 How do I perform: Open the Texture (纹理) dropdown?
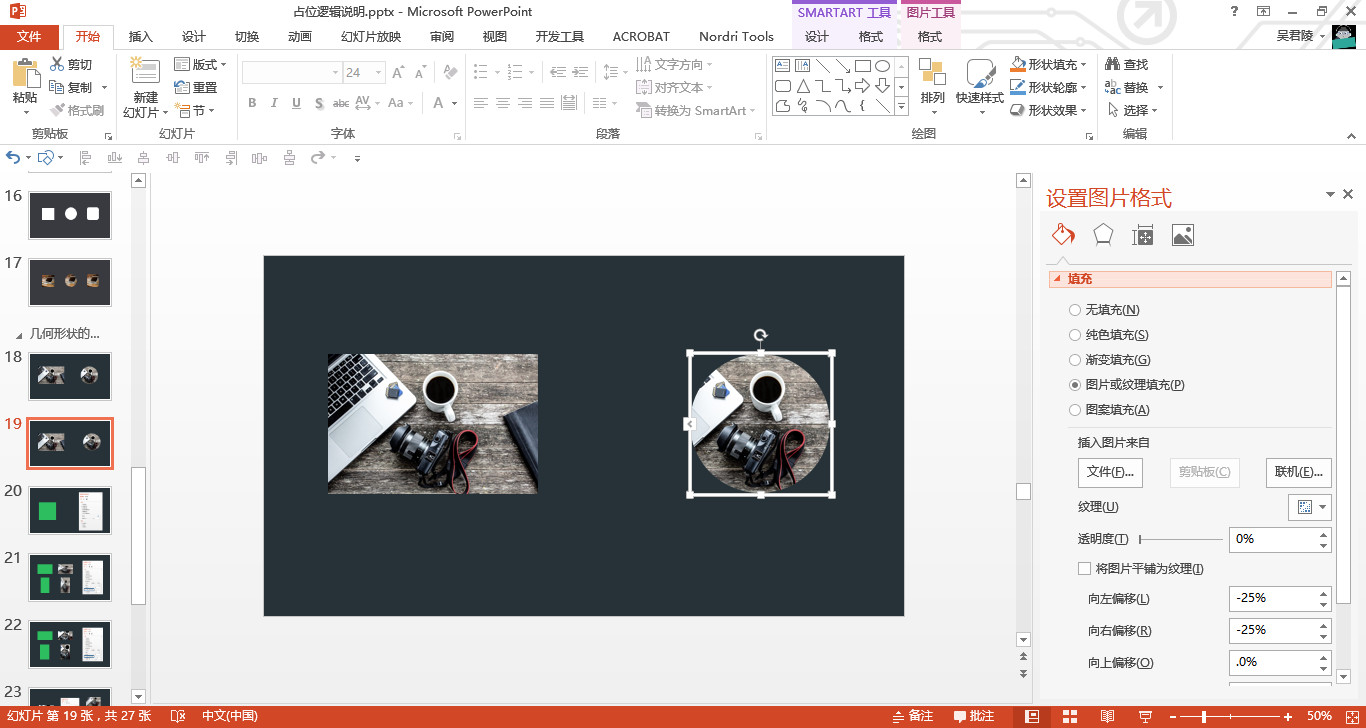pos(1309,507)
